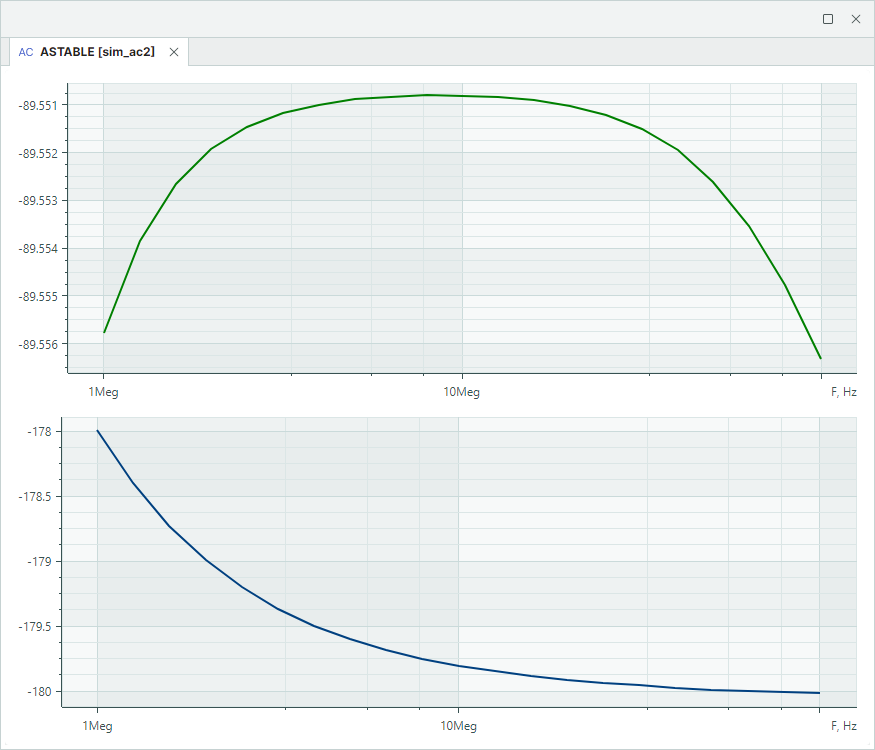
Task: Click the AC icon on the ASTABLE tab
Action: point(26,52)
